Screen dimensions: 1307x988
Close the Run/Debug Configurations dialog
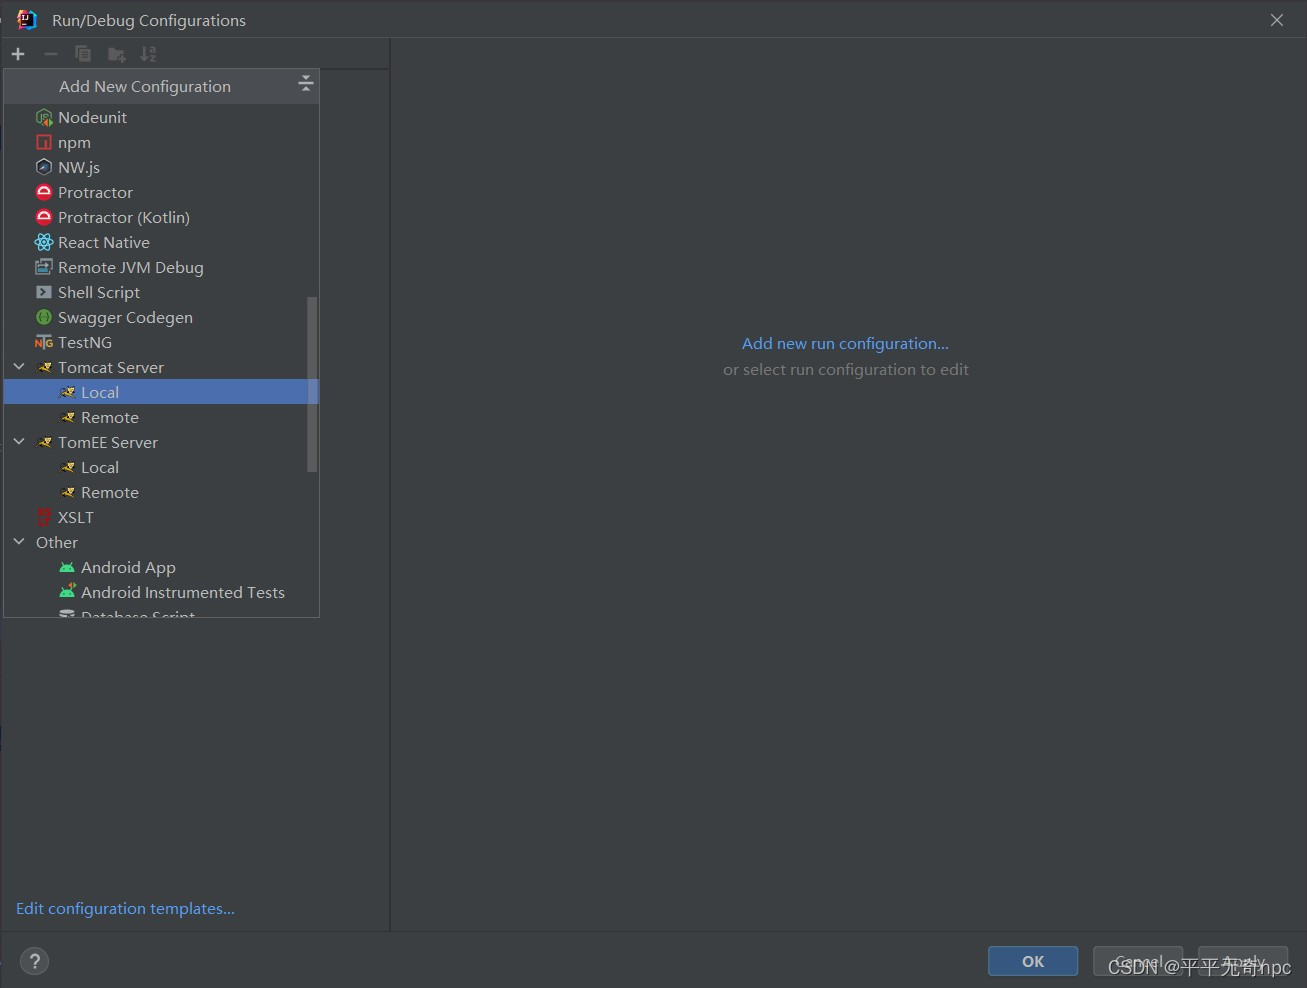click(x=1277, y=20)
